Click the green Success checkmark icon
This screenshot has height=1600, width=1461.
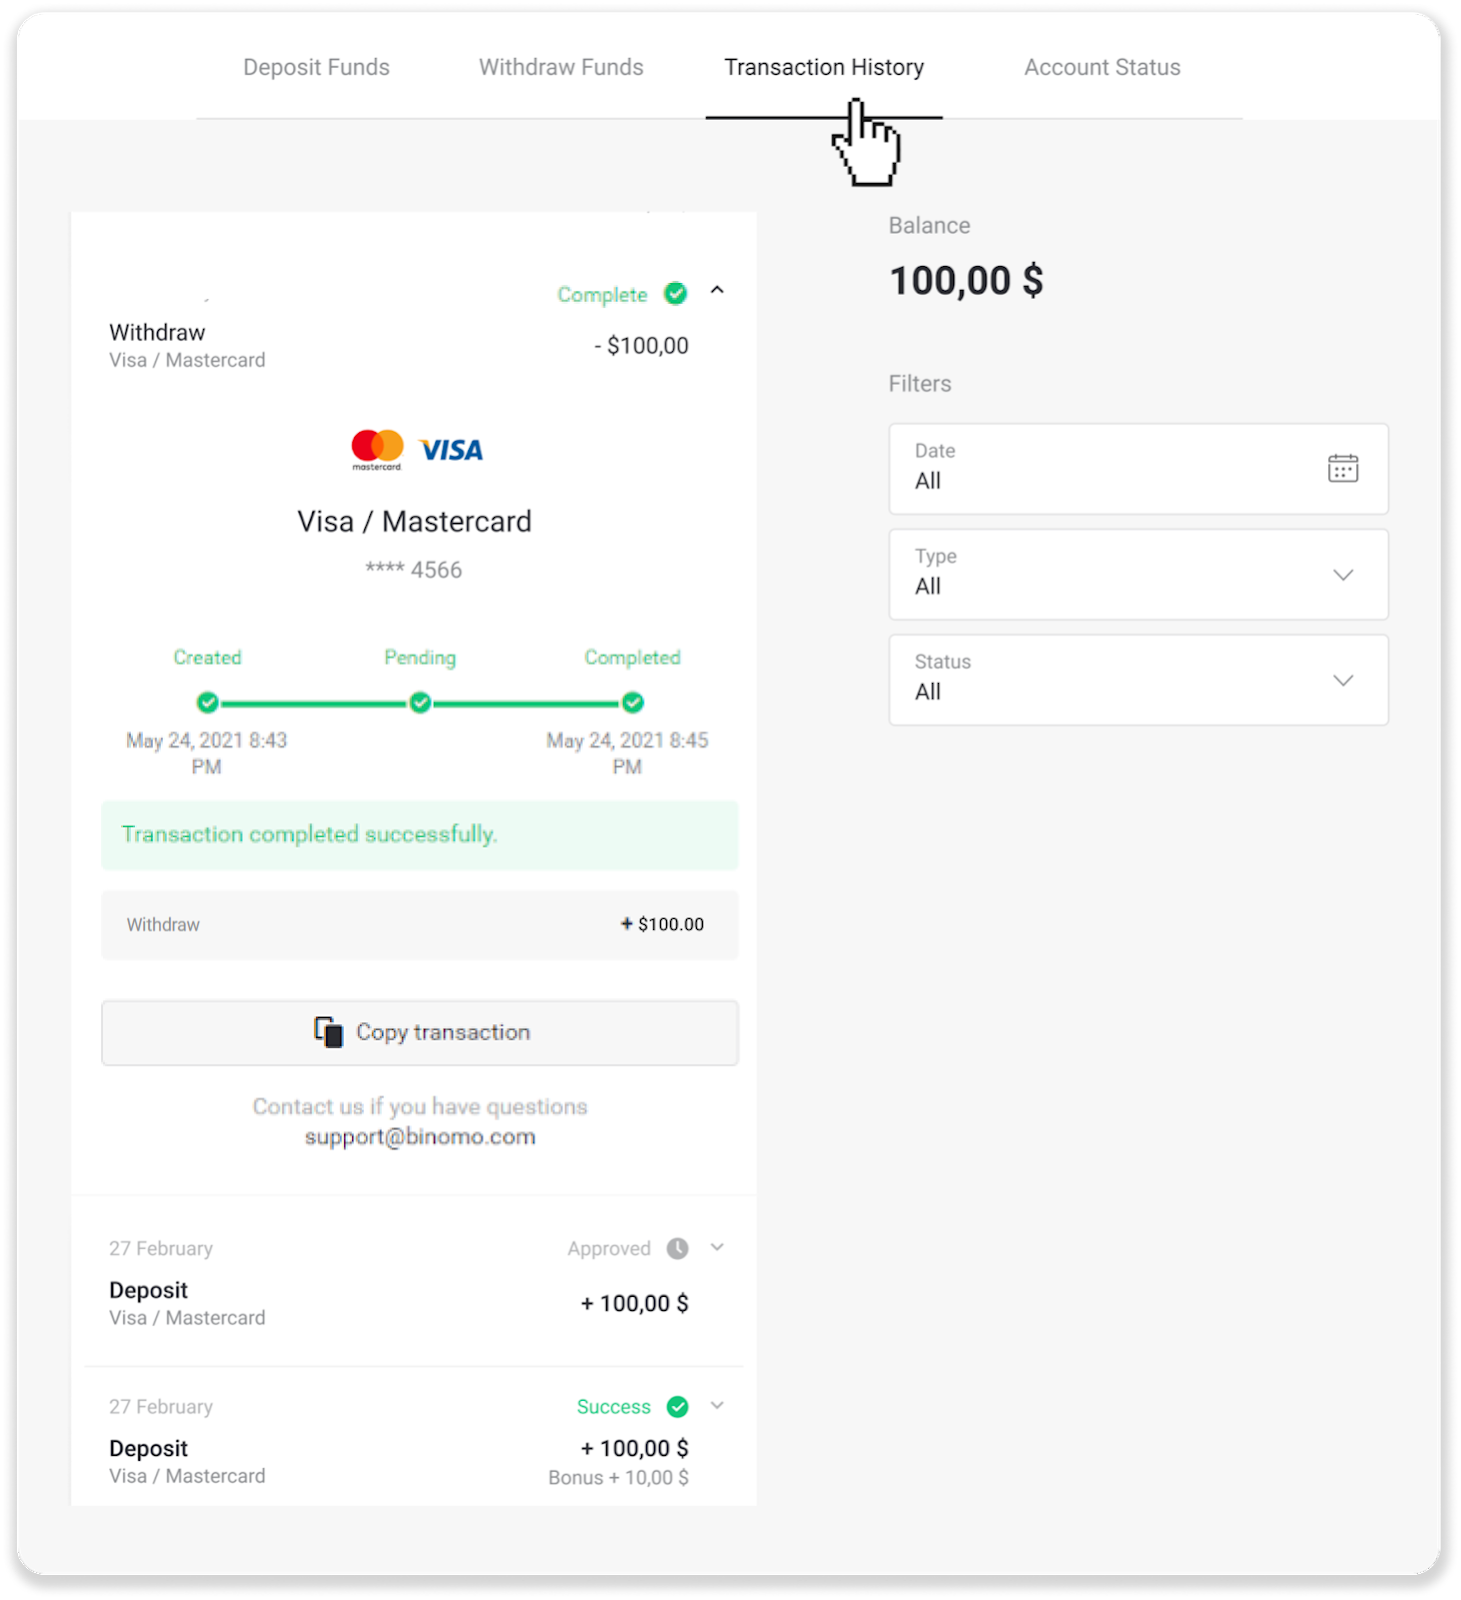(x=678, y=1407)
